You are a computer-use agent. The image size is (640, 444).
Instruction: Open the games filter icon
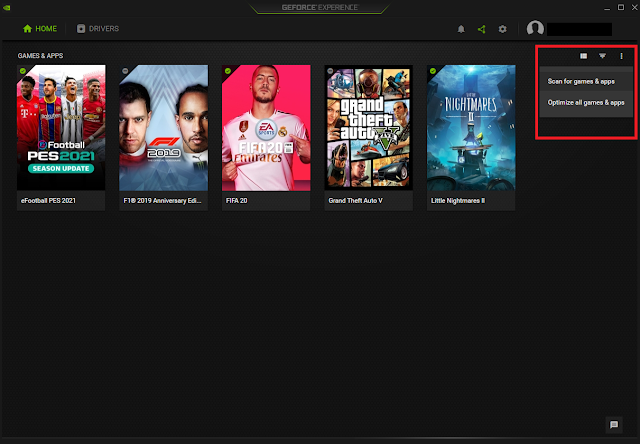tap(602, 56)
